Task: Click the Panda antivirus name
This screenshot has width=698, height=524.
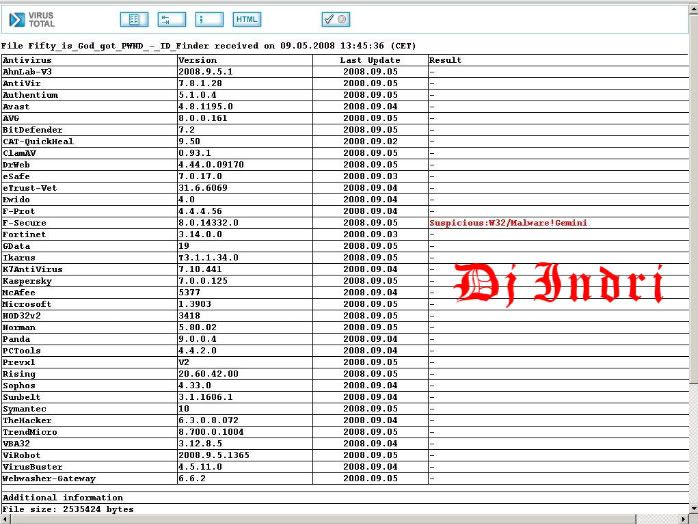Action: [16, 339]
